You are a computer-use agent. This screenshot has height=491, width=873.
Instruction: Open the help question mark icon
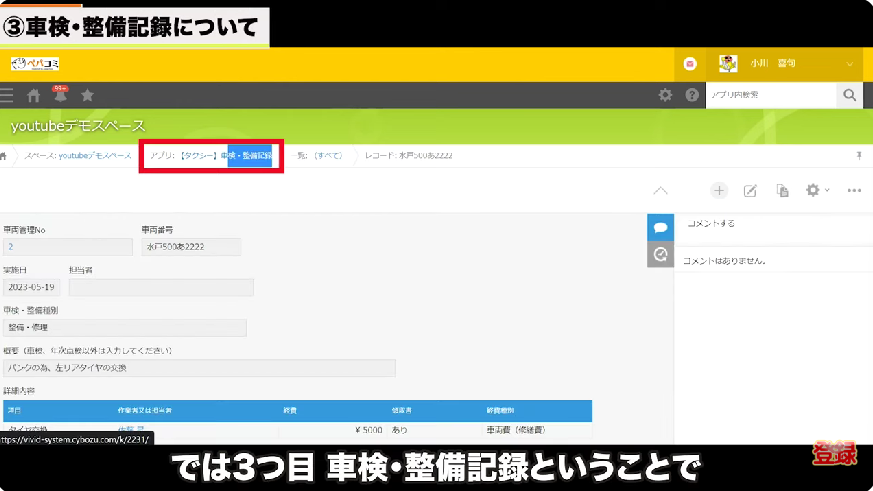tap(691, 95)
